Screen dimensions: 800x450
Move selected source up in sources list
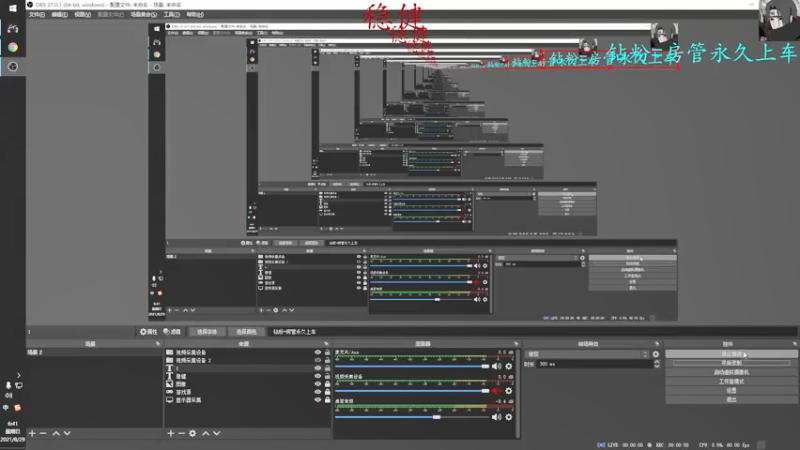206,433
